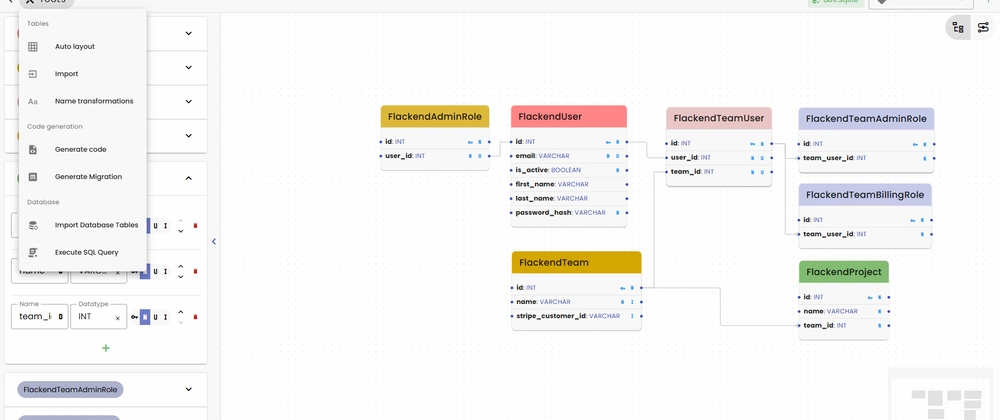Move name field up

pyautogui.click(x=180, y=266)
